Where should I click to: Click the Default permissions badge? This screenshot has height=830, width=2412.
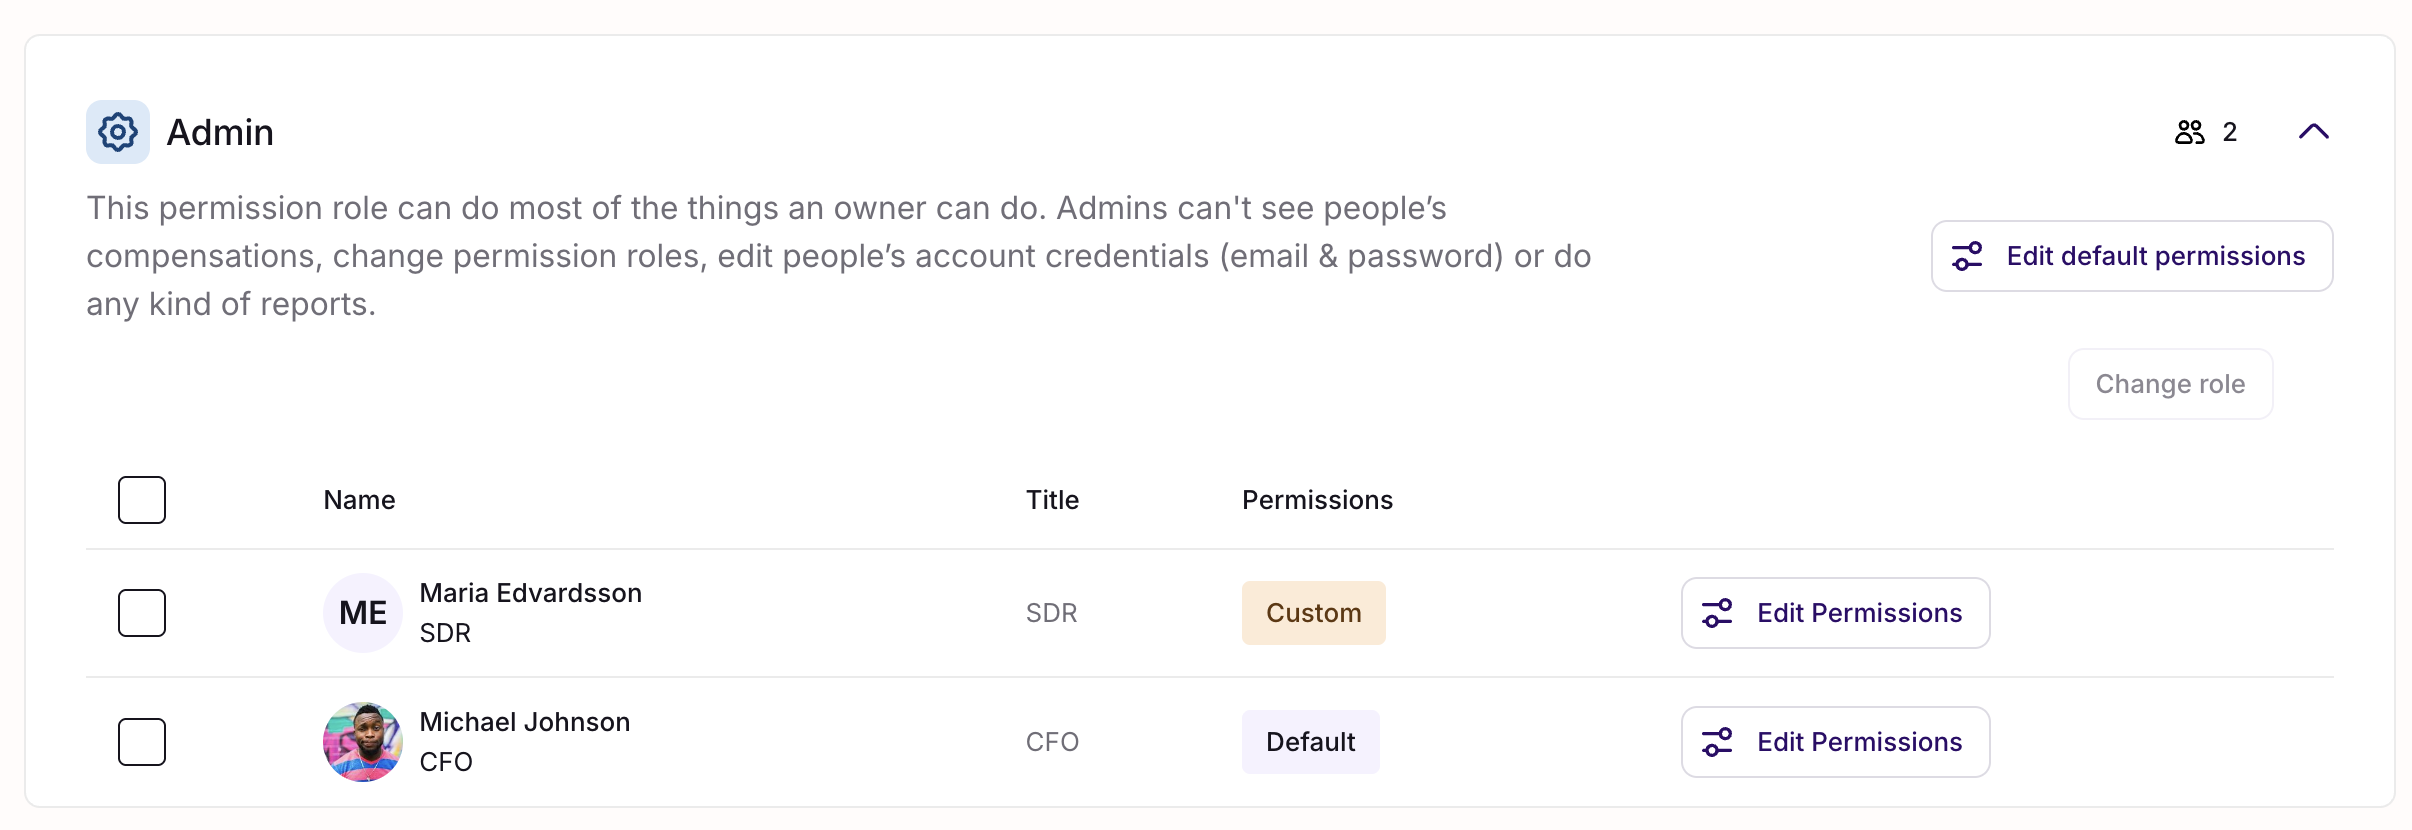tap(1310, 742)
